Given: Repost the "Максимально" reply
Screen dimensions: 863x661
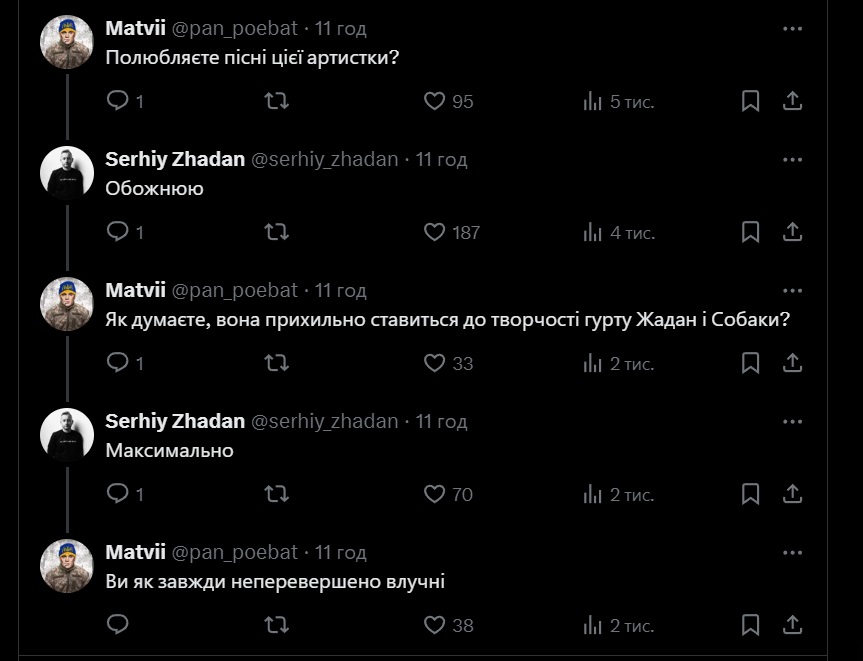Looking at the screenshot, I should (276, 494).
